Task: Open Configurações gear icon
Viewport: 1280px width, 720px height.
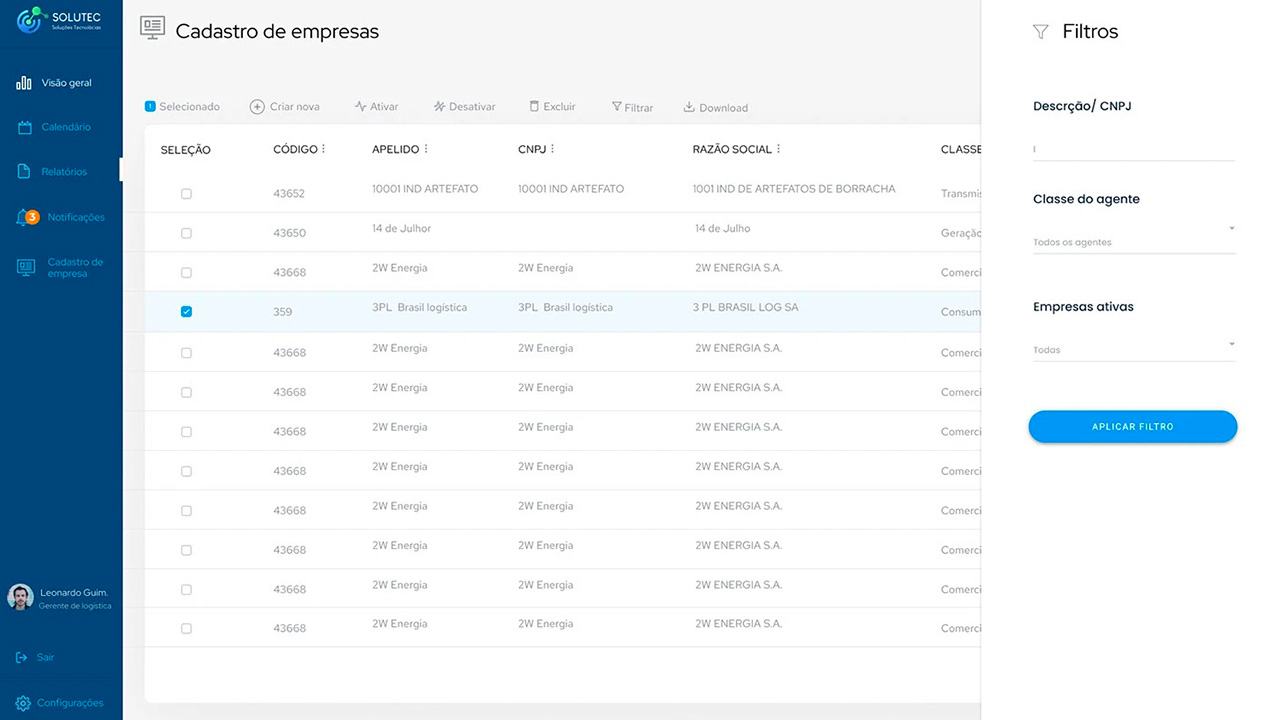Action: [23, 703]
